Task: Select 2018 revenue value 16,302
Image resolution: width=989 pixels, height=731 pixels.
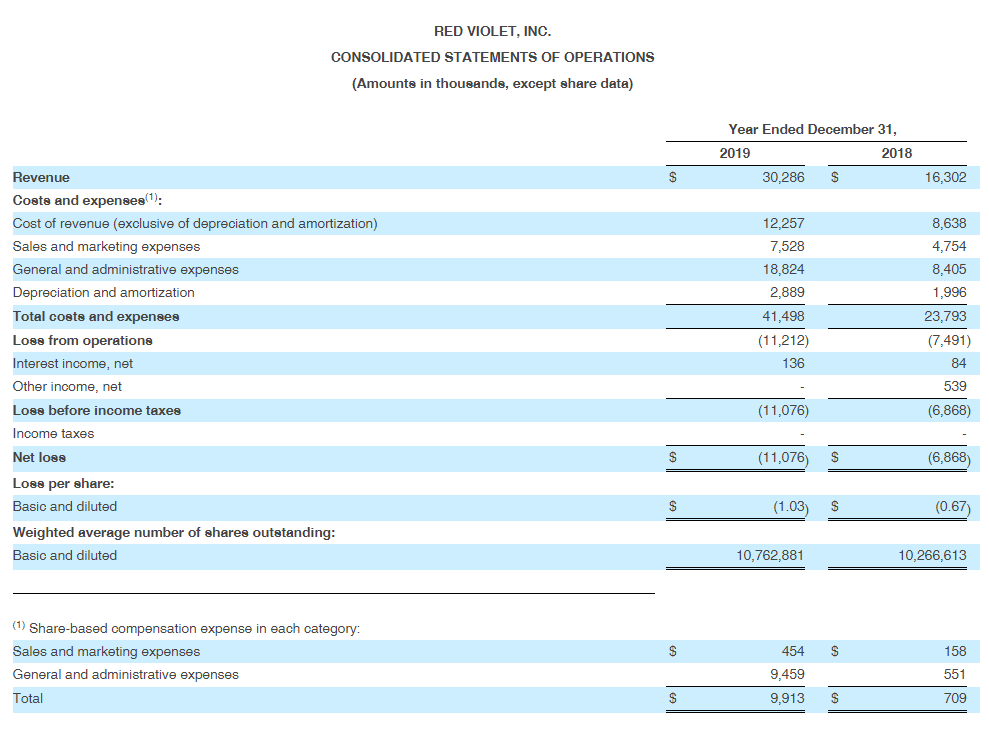Action: coord(945,178)
